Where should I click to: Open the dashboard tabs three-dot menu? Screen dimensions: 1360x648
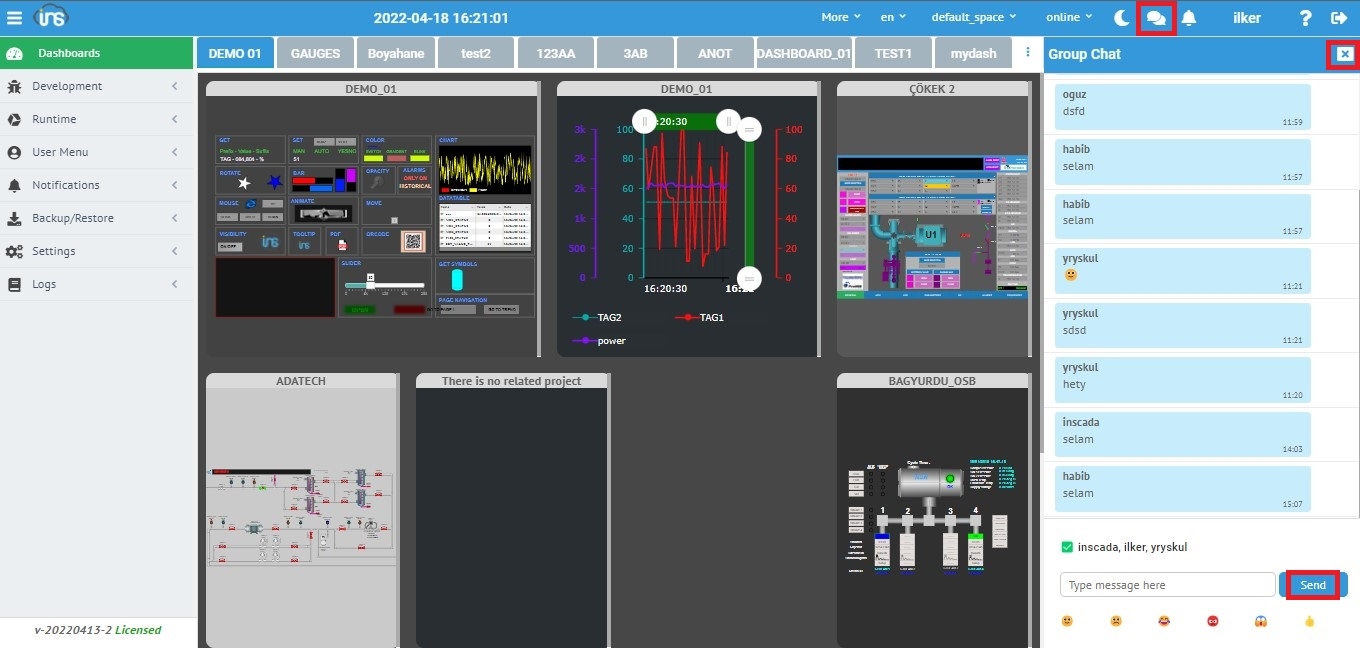(x=1027, y=52)
